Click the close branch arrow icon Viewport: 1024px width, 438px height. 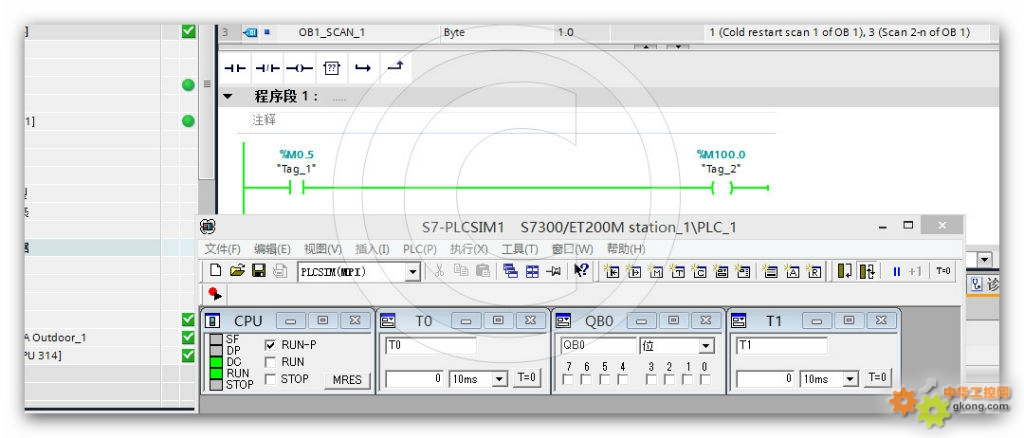395,67
